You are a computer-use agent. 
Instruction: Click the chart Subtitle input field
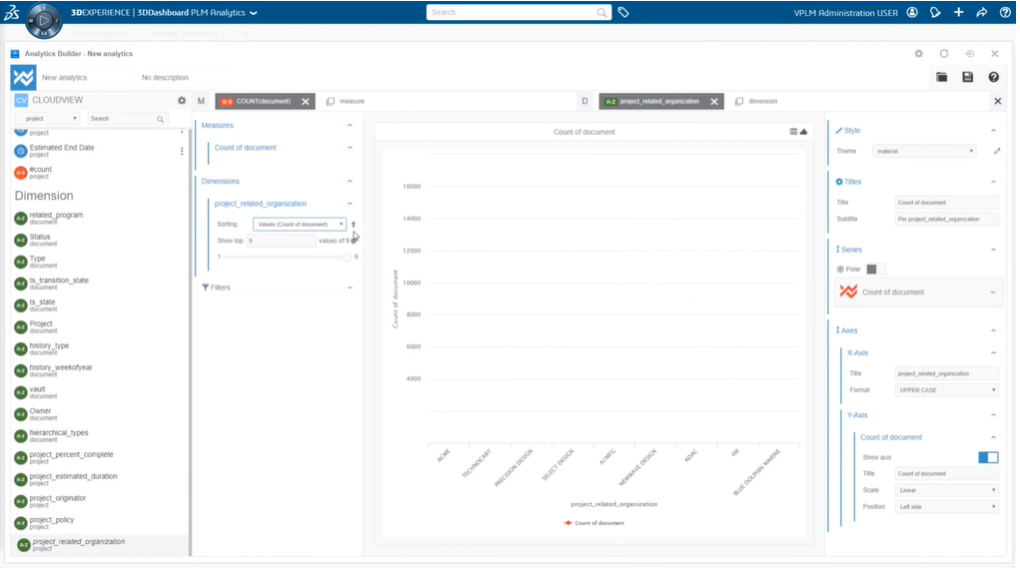[x=946, y=219]
